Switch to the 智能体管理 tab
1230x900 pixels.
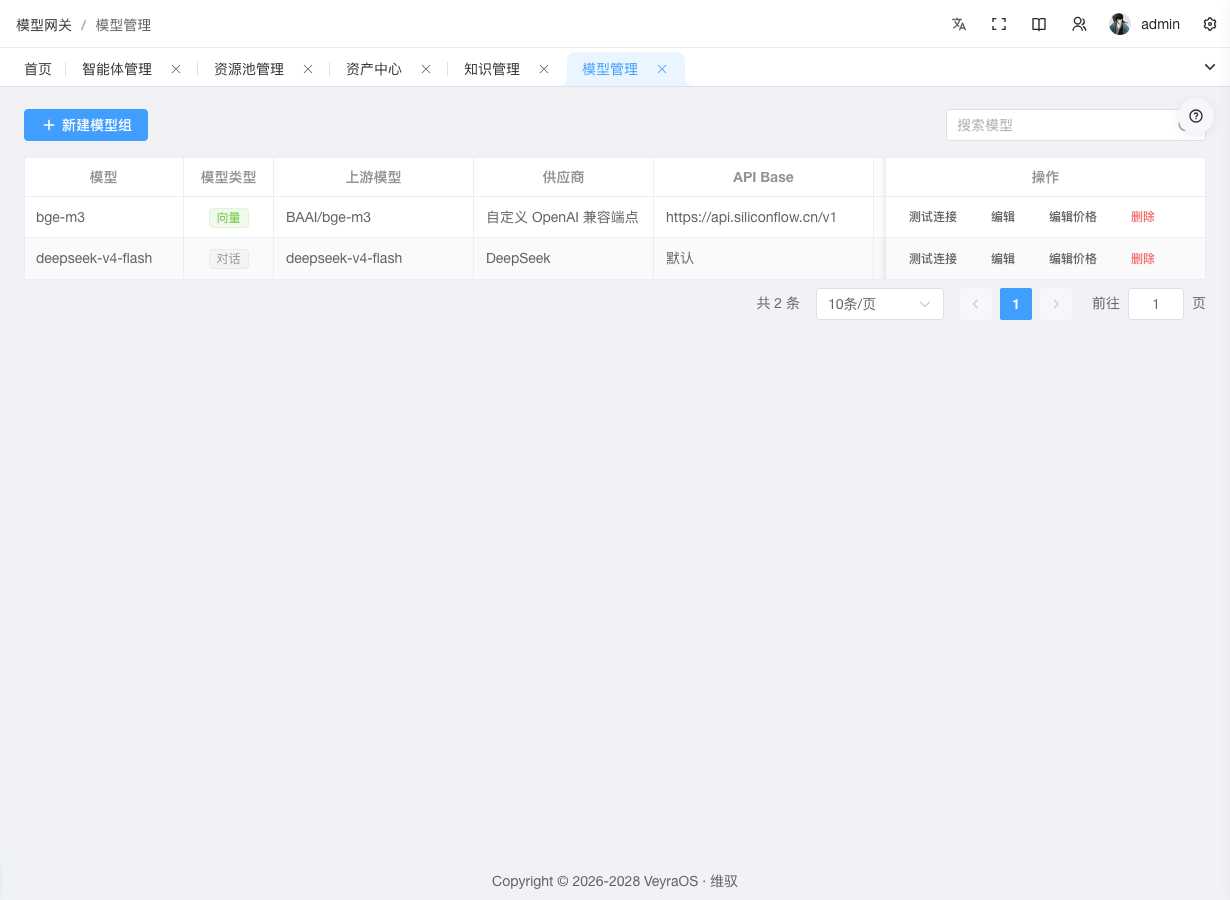(x=117, y=69)
